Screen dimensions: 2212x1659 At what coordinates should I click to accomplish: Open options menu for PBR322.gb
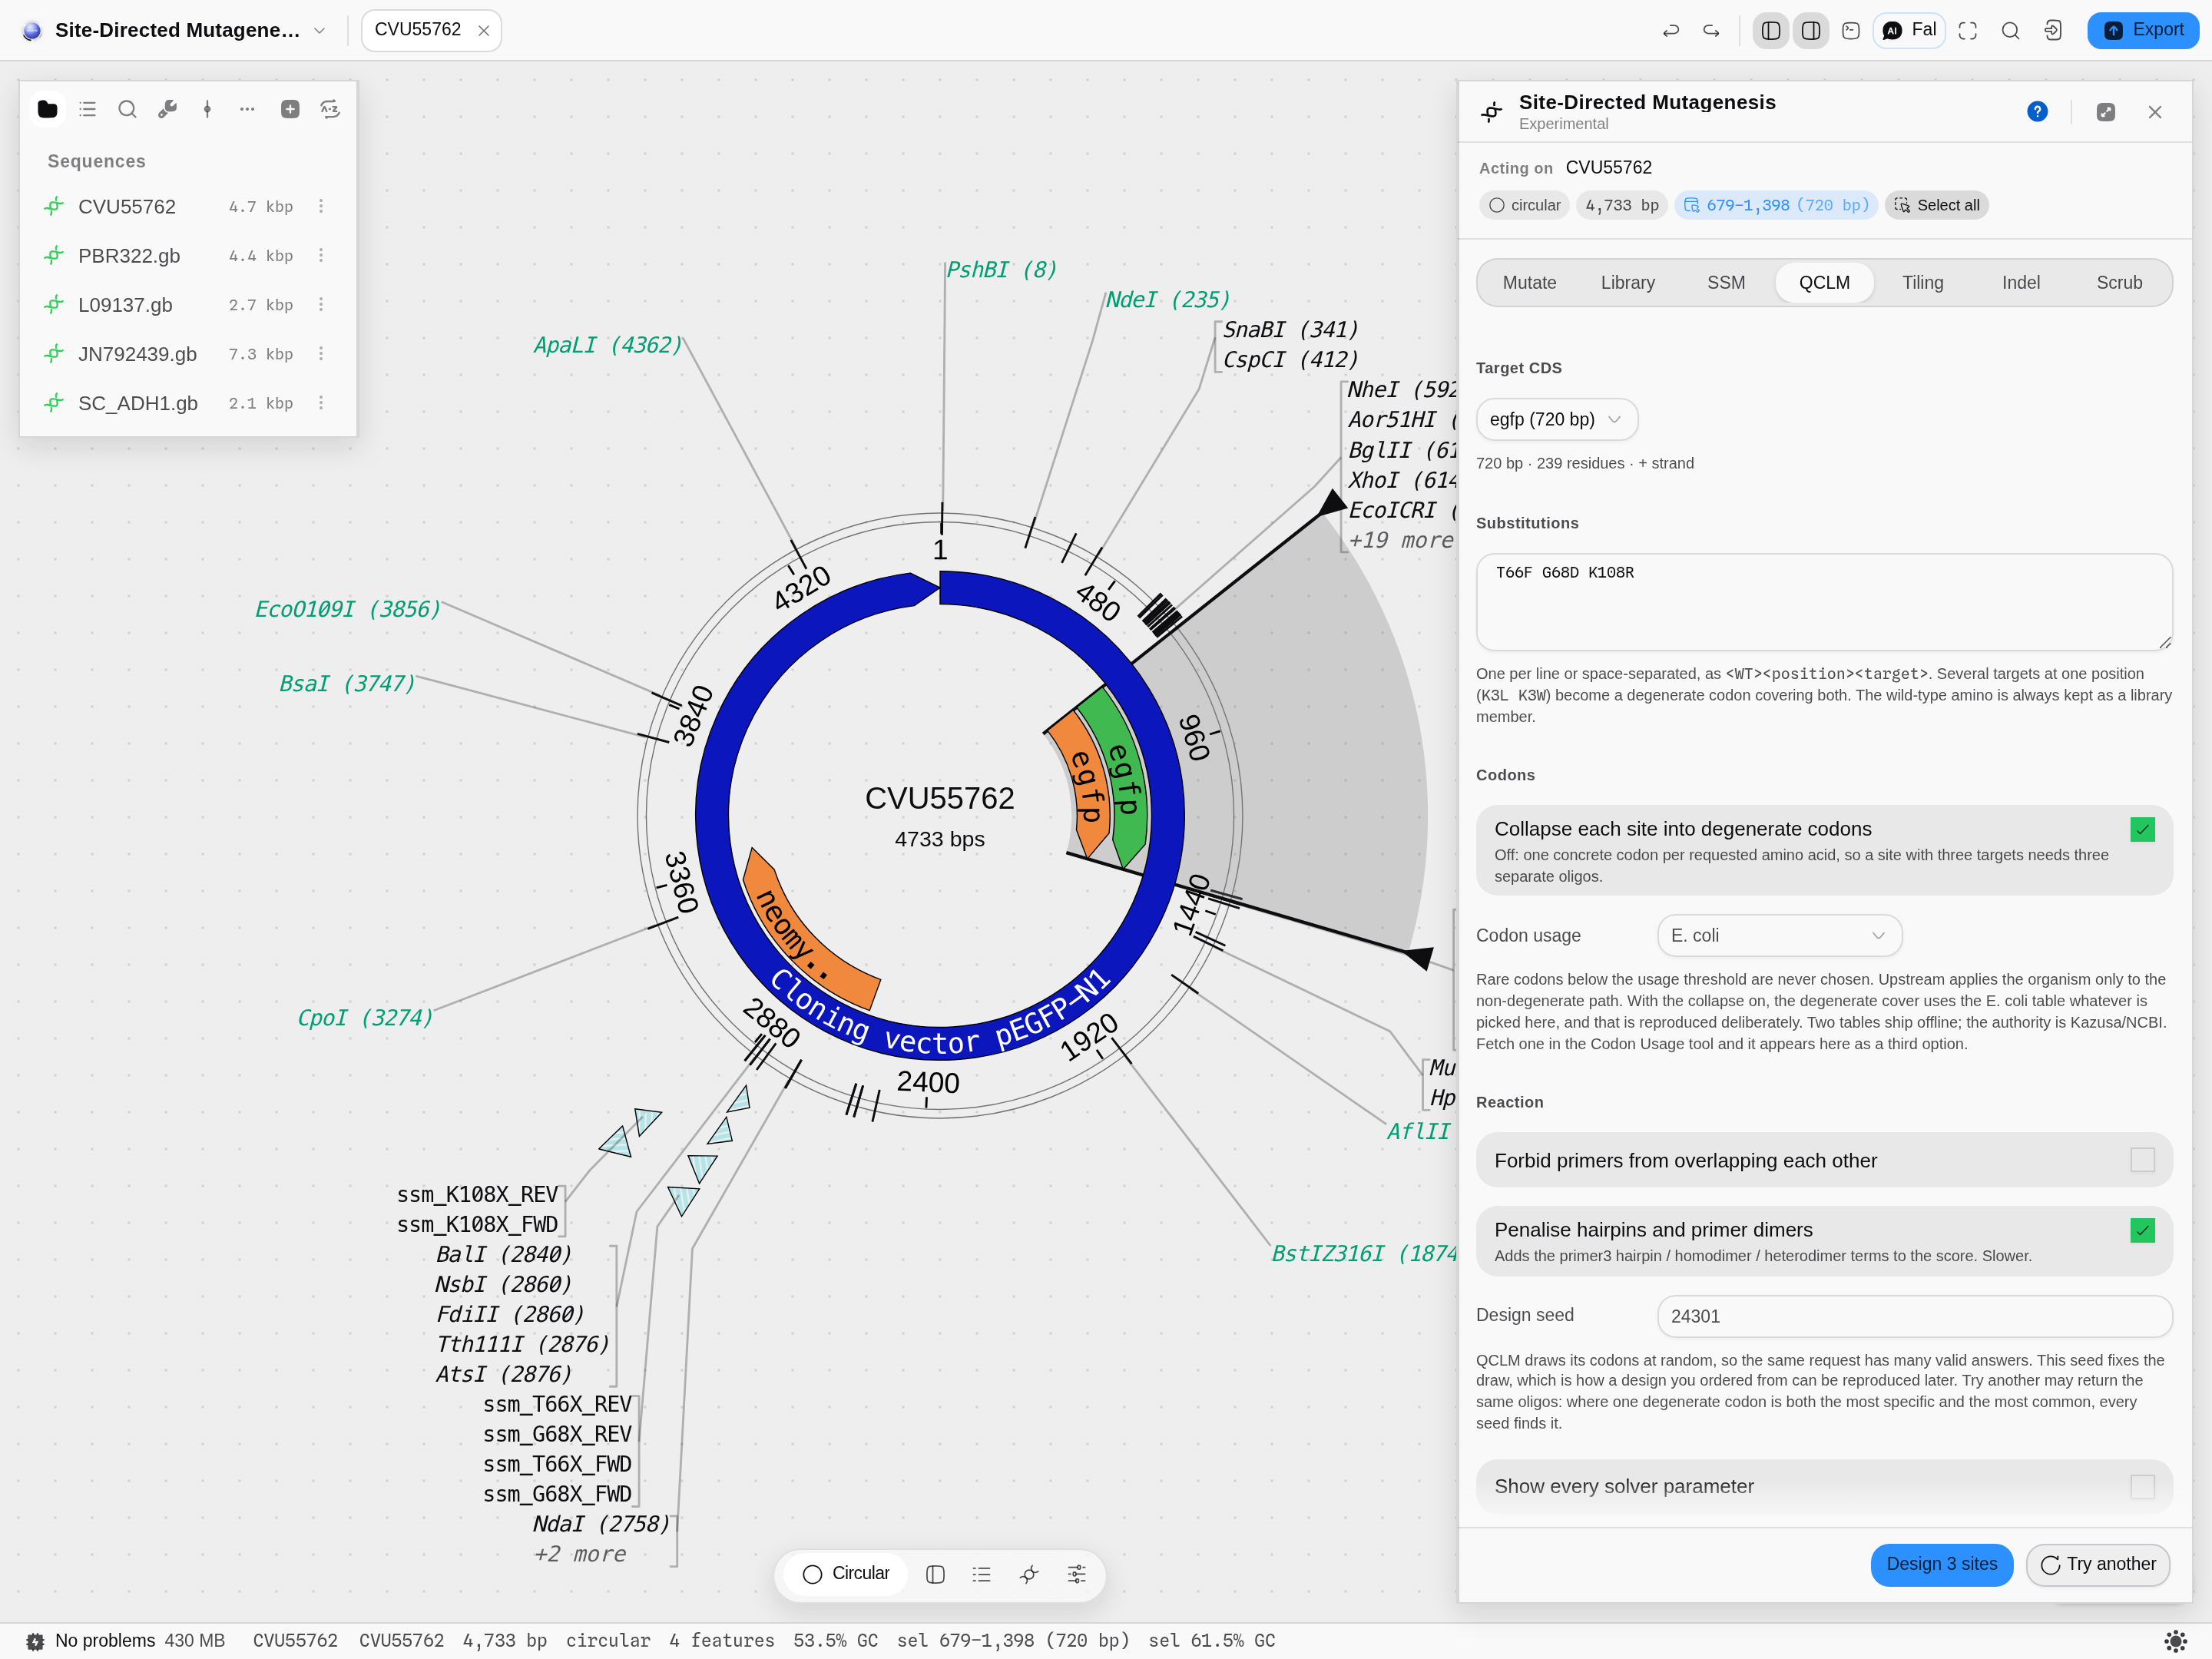tap(321, 255)
